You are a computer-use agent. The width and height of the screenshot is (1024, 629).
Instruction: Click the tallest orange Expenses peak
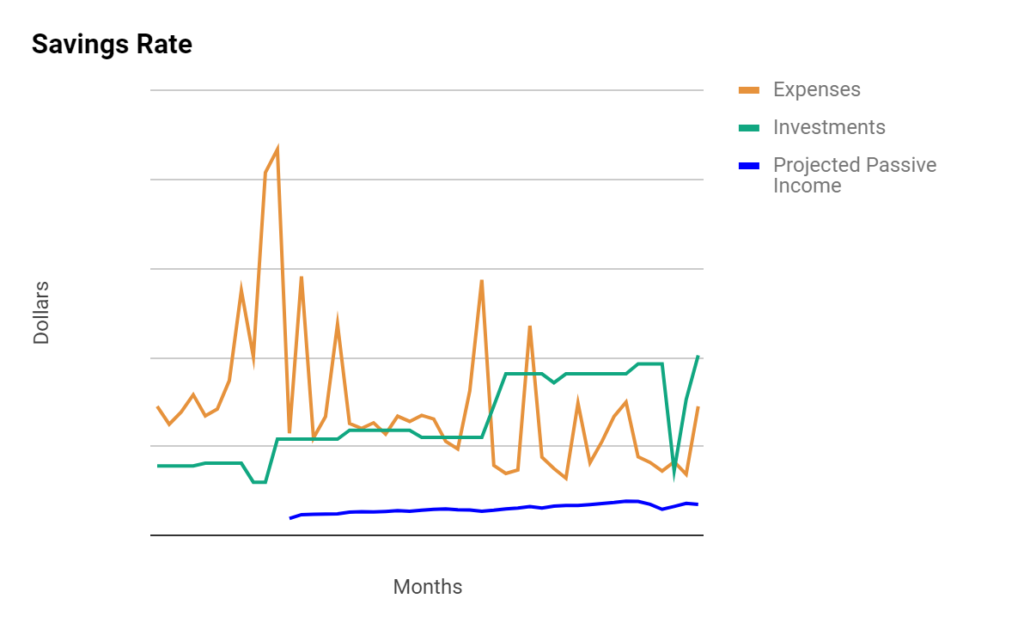278,150
